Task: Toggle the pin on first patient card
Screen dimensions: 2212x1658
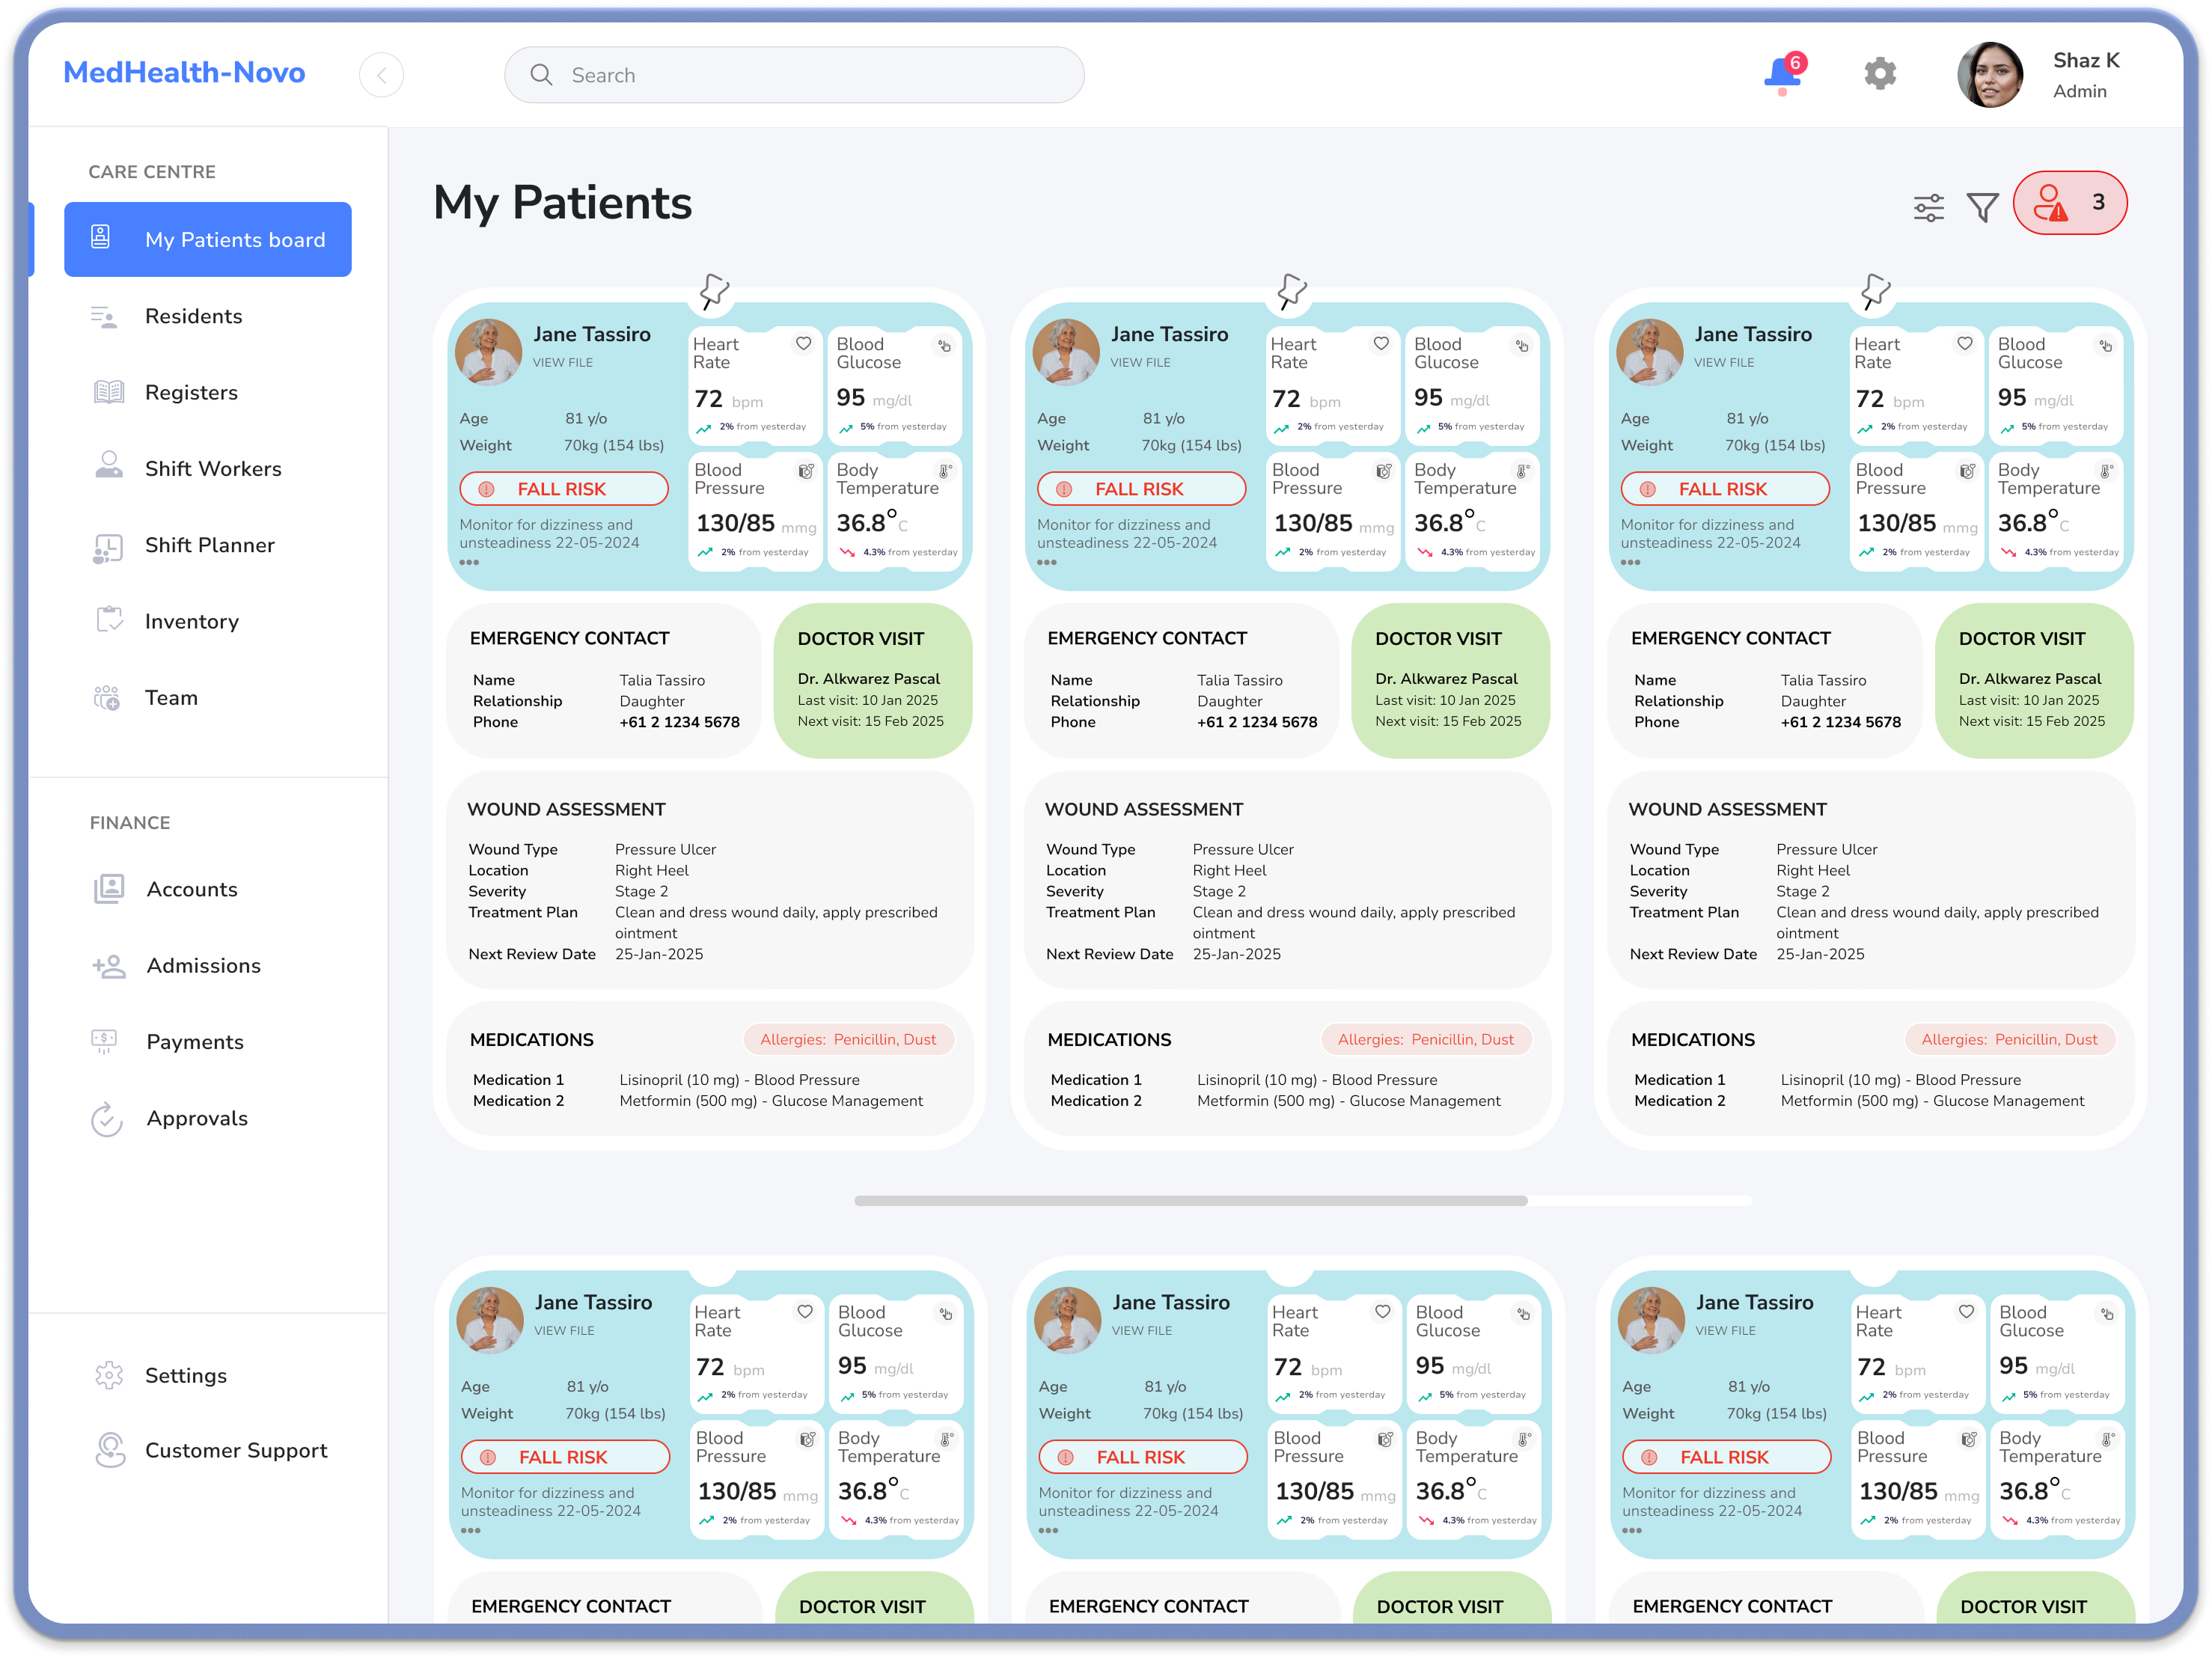Action: click(x=714, y=291)
